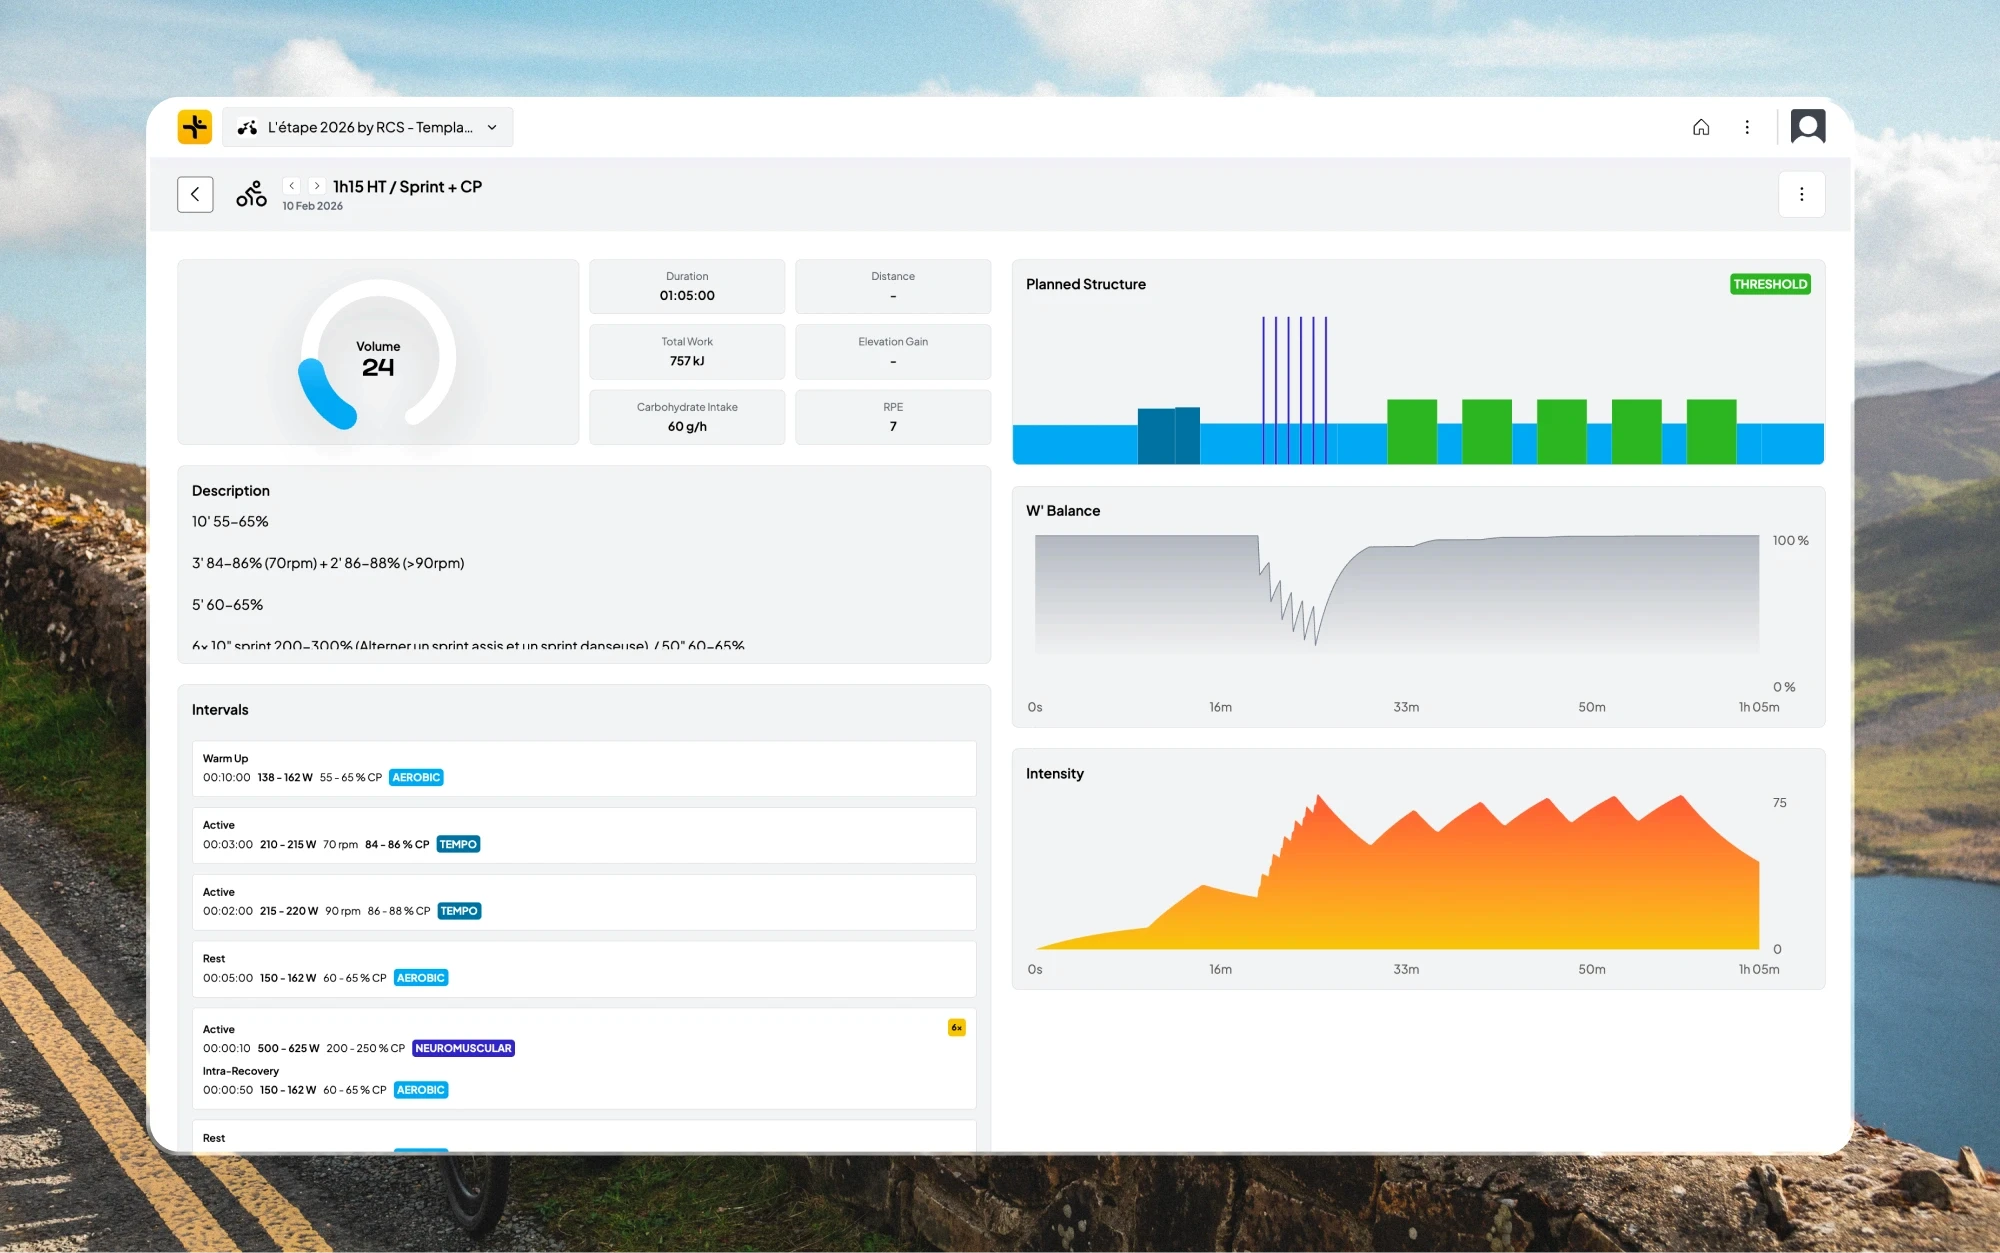The image size is (2000, 1253).
Task: Go to previous workout with left chevron
Action: click(292, 186)
